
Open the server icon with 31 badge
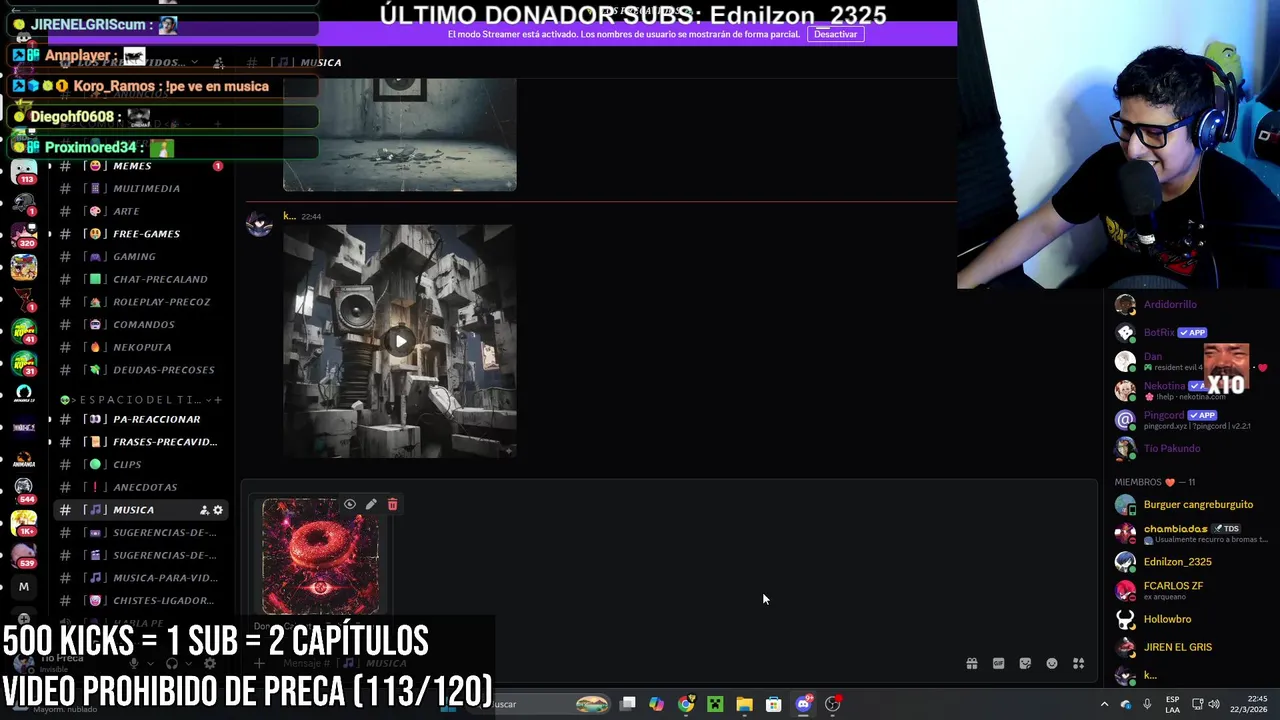pos(24,362)
